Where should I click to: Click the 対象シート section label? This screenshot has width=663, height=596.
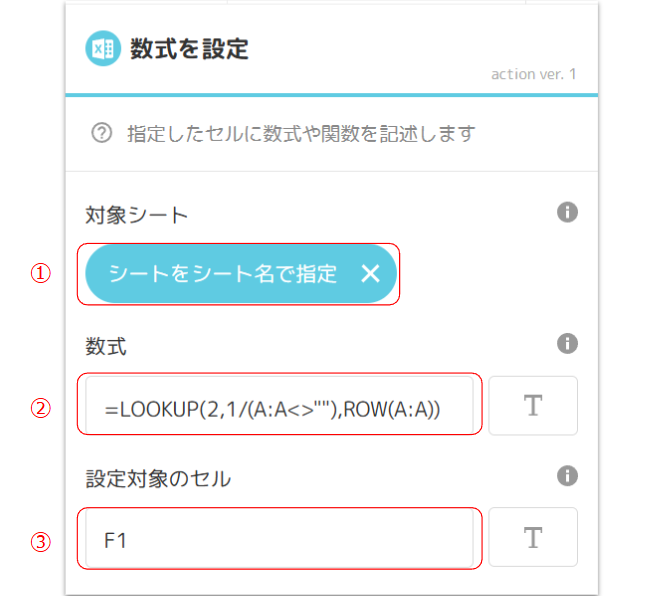coord(137,215)
